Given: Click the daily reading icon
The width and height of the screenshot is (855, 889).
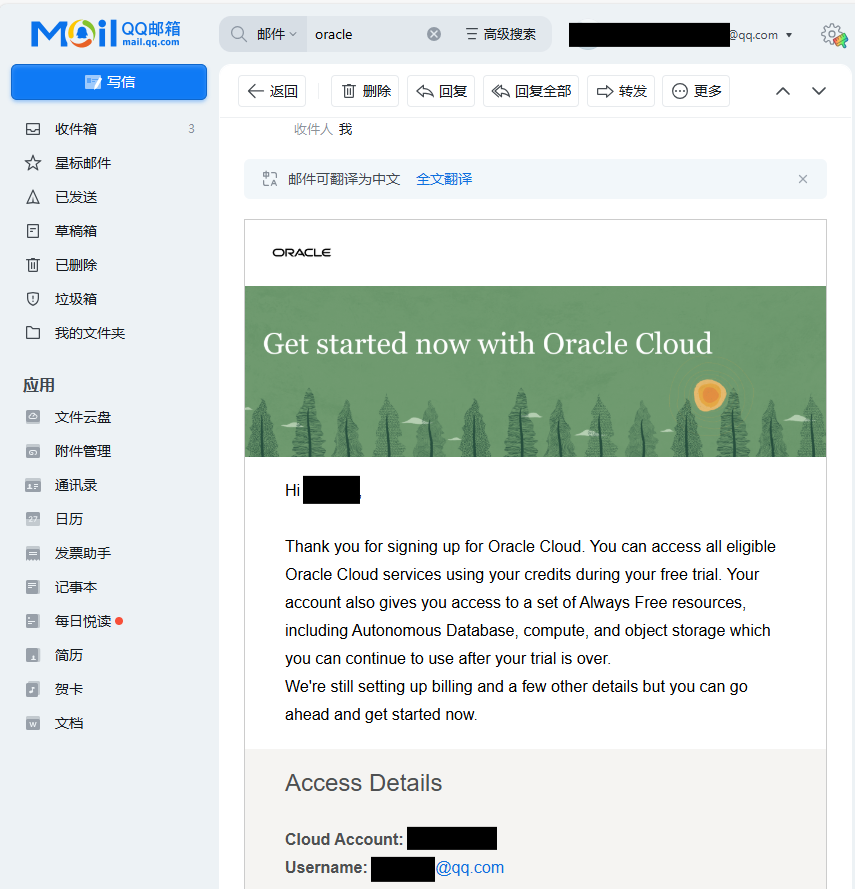Looking at the screenshot, I should click(33, 621).
